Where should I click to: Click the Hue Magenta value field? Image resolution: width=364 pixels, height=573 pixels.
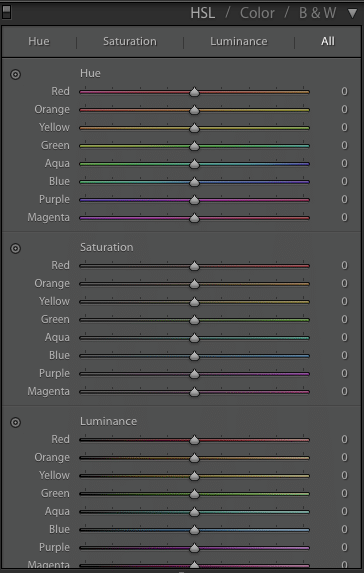(x=344, y=217)
